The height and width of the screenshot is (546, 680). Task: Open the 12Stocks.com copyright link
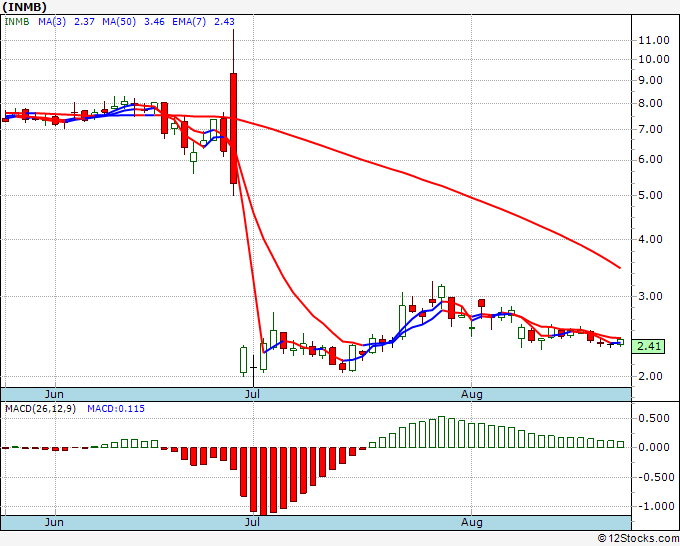click(638, 538)
